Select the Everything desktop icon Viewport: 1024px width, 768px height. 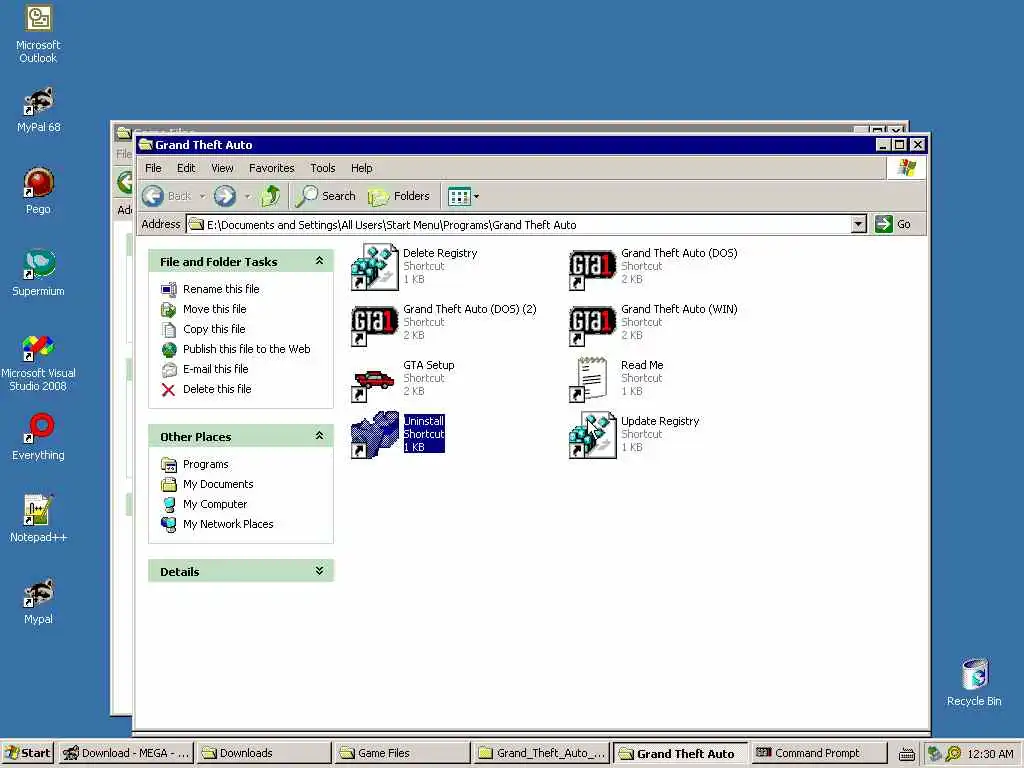pos(39,437)
